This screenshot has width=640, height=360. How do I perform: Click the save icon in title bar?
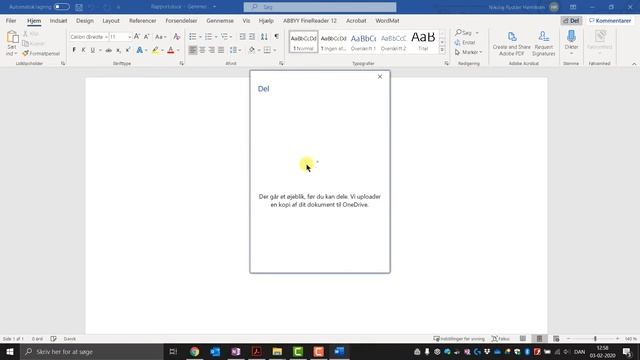79,7
